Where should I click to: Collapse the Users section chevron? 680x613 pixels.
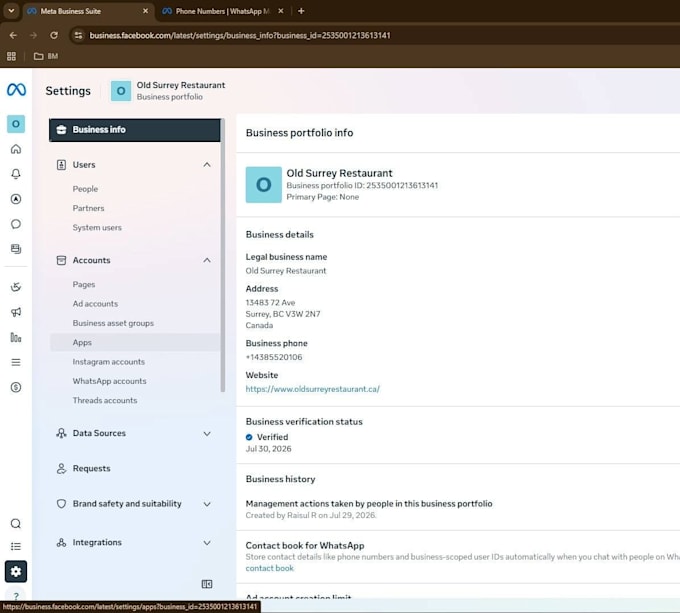[207, 165]
